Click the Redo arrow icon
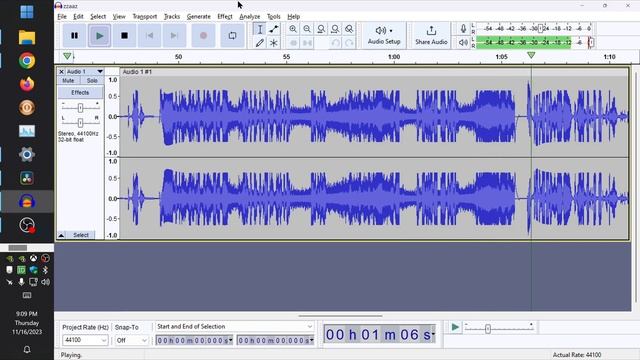 (349, 42)
